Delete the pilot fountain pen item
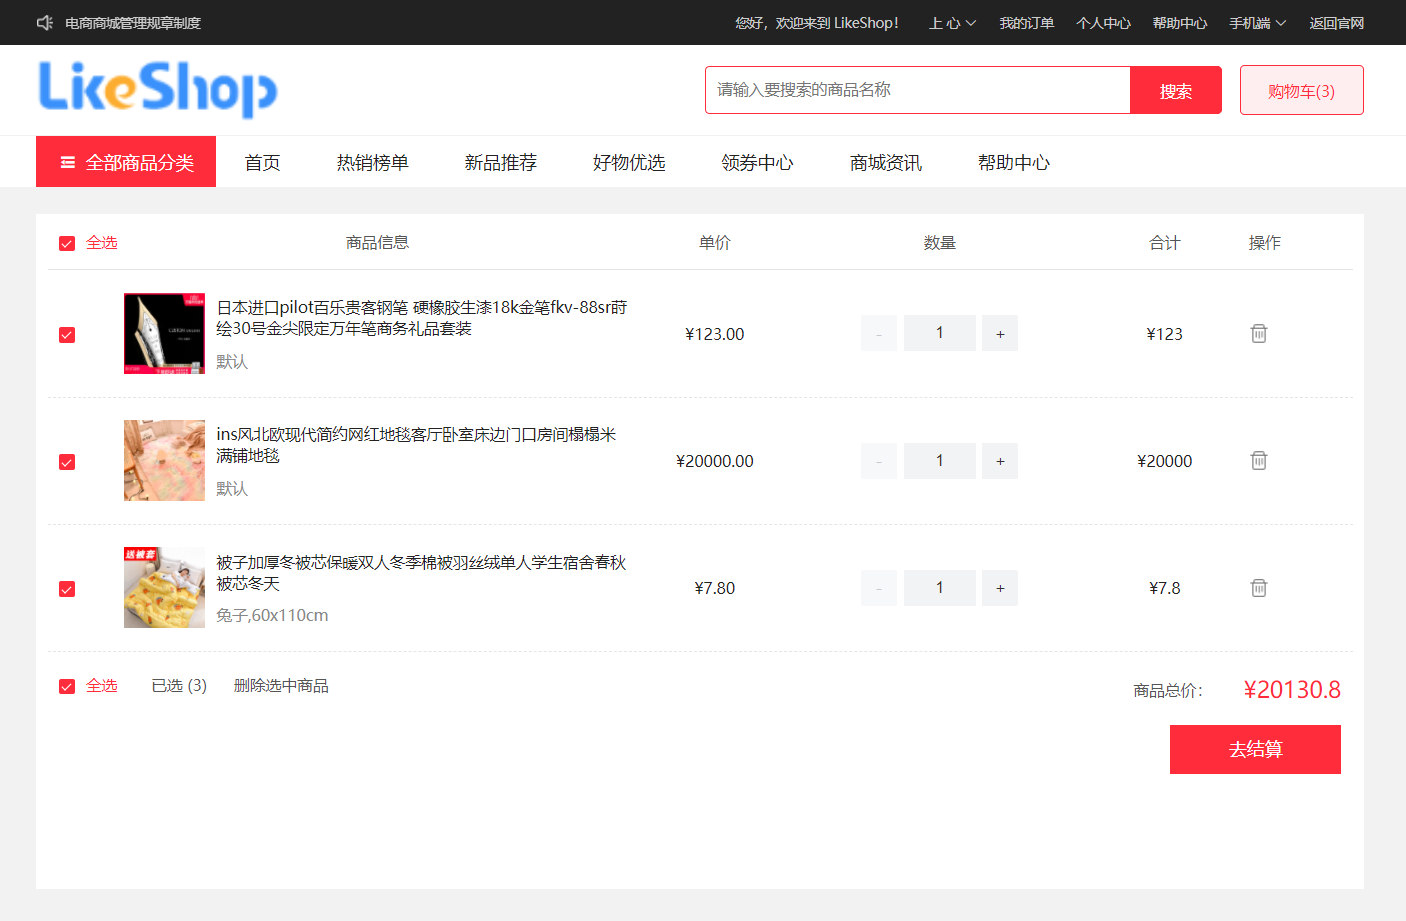1406x921 pixels. point(1259,333)
